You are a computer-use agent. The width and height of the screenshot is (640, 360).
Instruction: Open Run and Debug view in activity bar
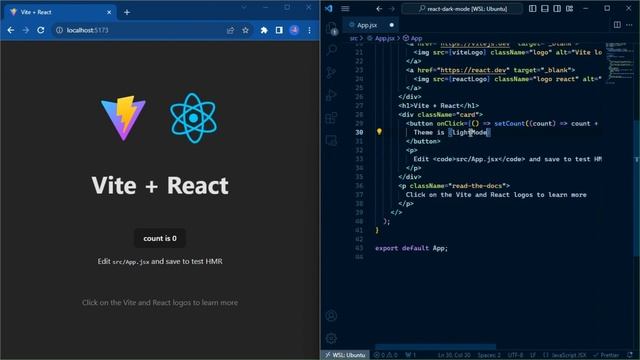click(331, 95)
